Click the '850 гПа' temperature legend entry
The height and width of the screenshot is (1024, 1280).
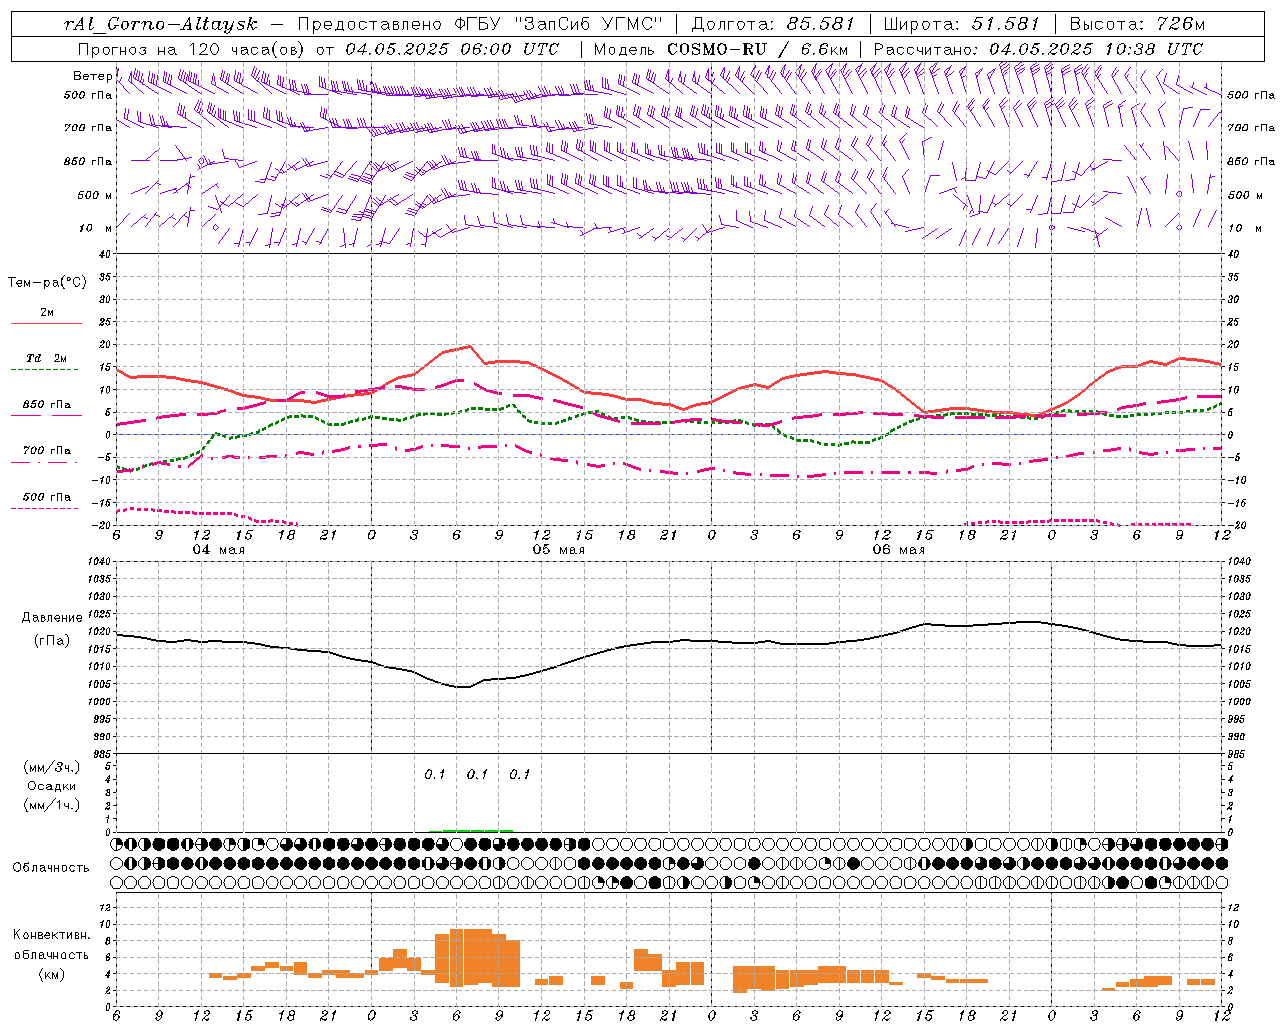click(46, 405)
